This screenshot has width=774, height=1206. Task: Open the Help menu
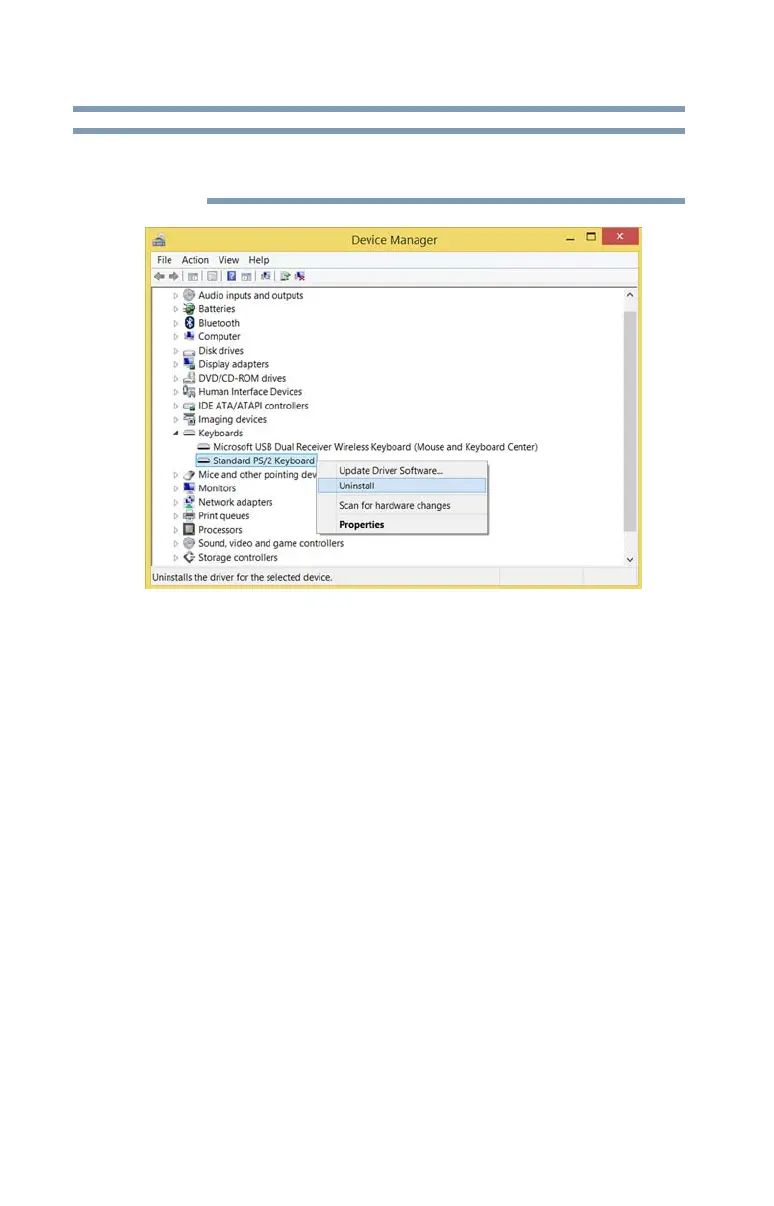[259, 260]
